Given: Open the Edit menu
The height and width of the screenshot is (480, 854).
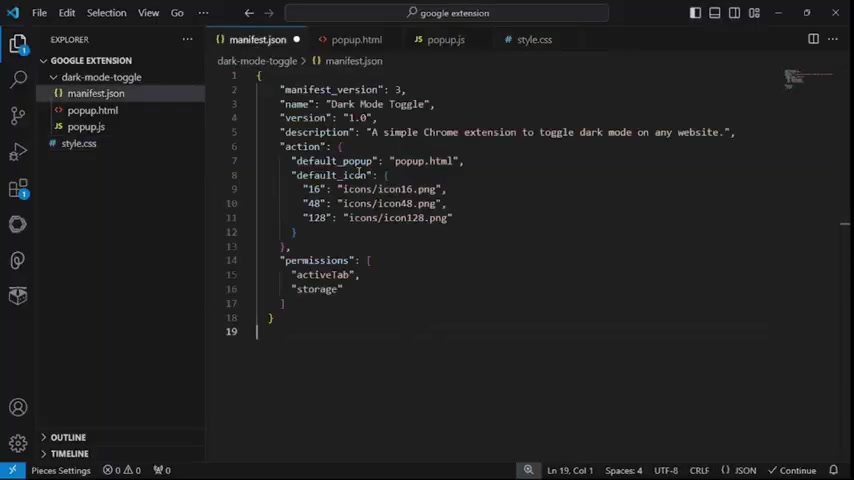Looking at the screenshot, I should pos(67,13).
